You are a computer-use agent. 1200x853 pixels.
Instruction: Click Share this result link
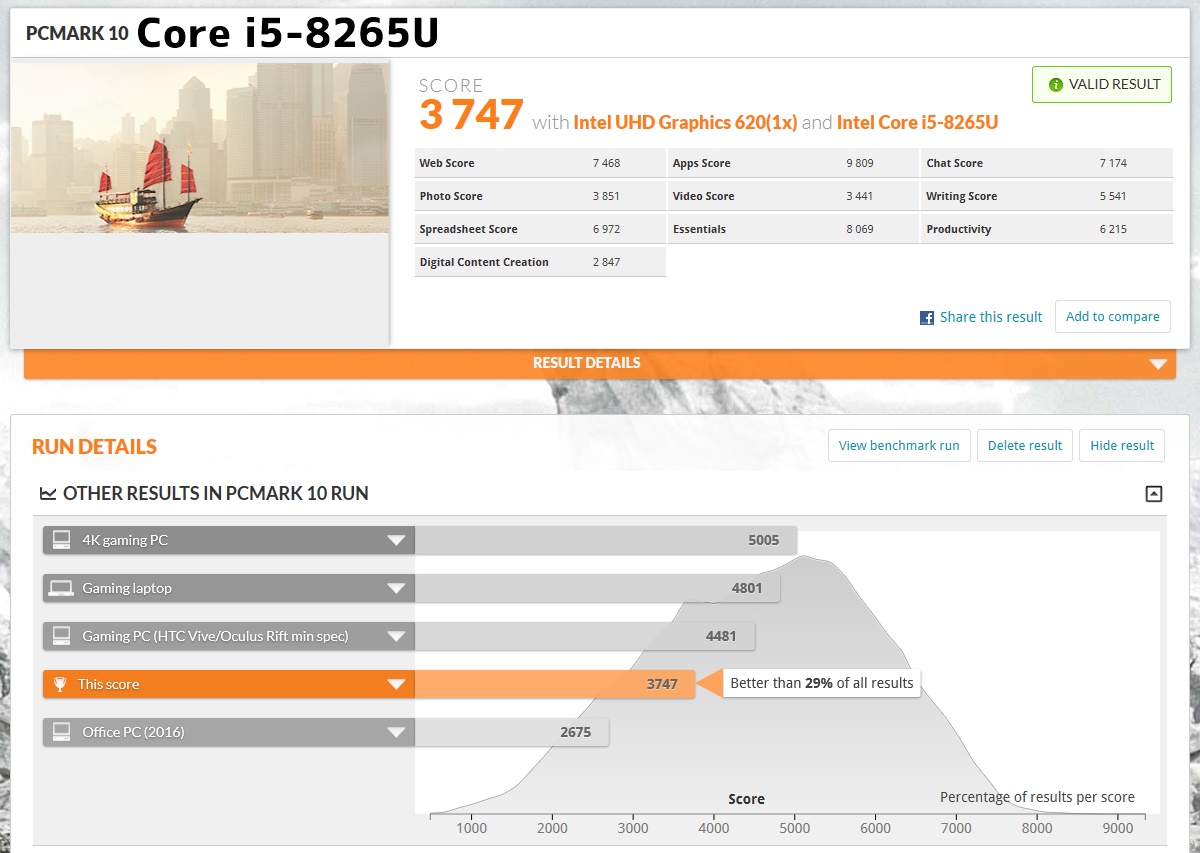[x=991, y=317]
